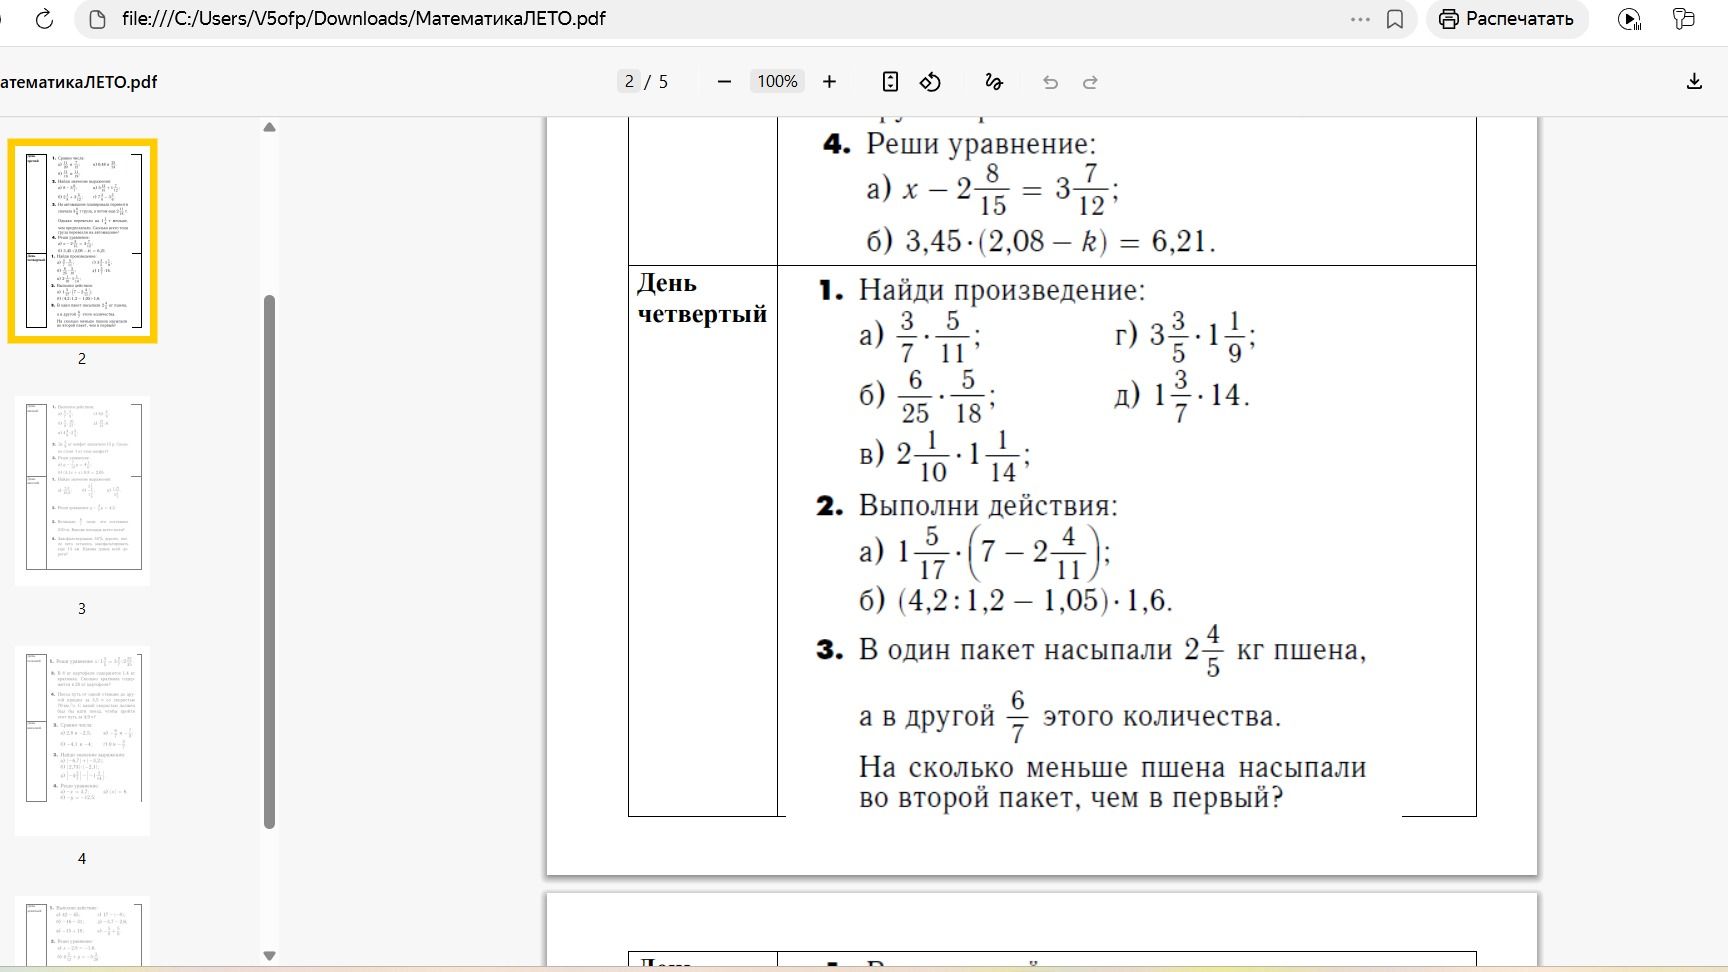Click the address bar URL text
The width and height of the screenshot is (1728, 972).
pyautogui.click(x=364, y=19)
